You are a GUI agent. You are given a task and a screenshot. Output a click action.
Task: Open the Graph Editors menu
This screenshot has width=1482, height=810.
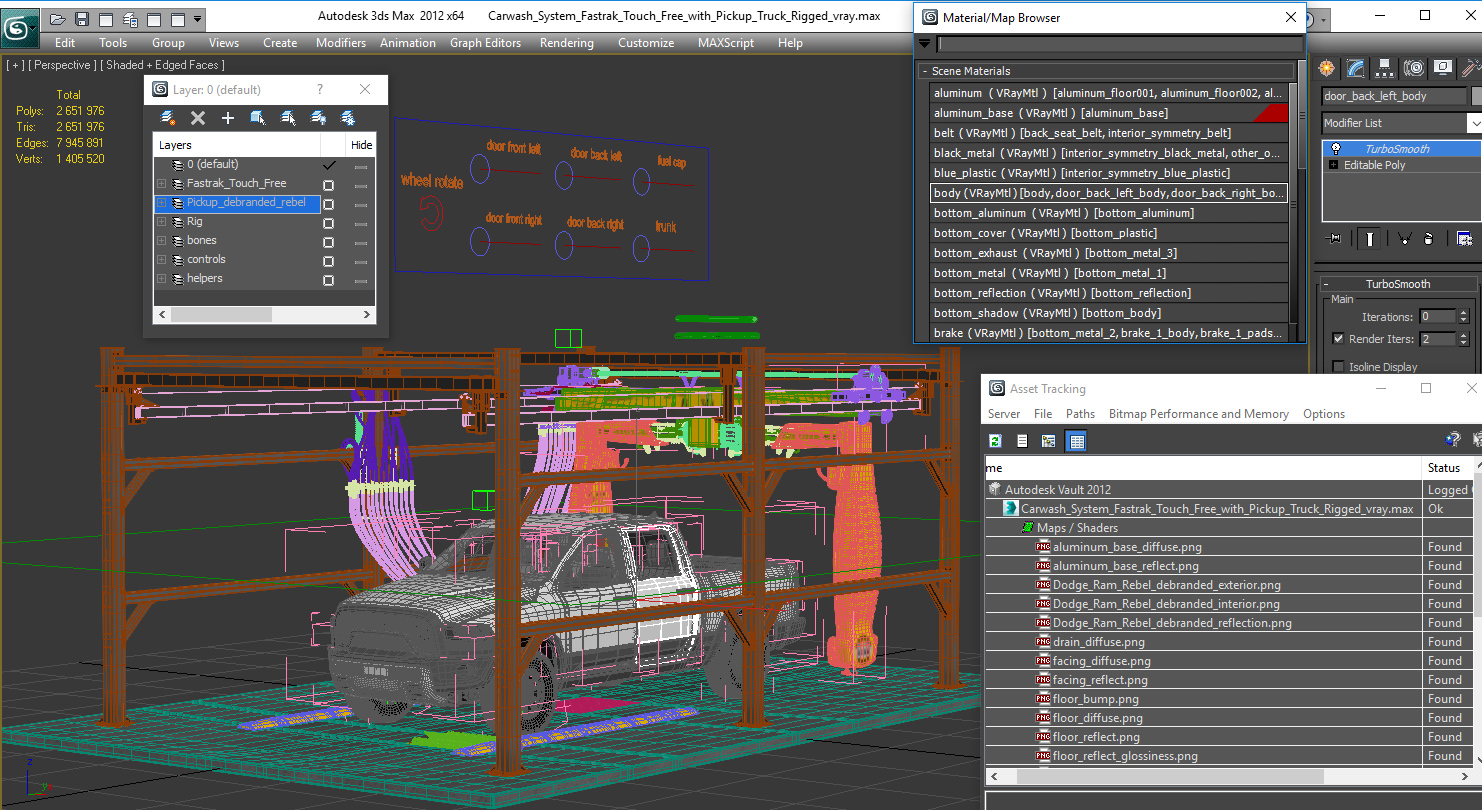click(485, 43)
